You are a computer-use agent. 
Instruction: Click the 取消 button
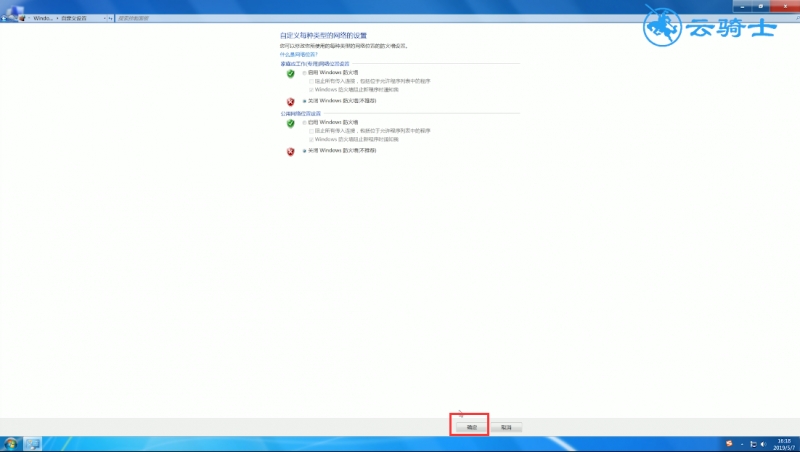(x=506, y=427)
